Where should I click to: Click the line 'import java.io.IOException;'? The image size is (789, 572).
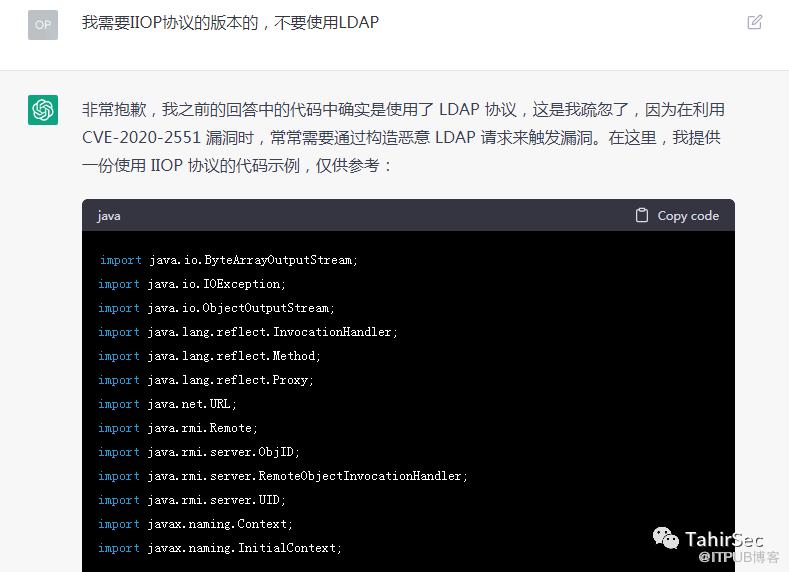pos(192,284)
